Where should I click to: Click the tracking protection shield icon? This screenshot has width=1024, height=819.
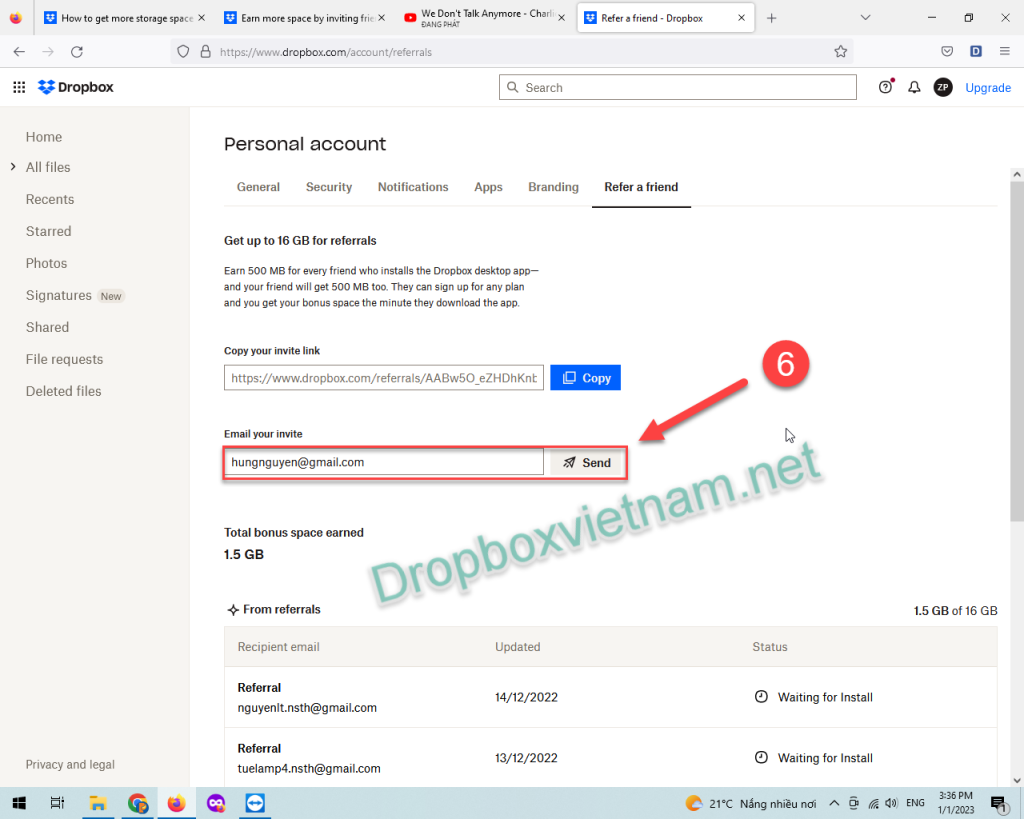pos(183,52)
